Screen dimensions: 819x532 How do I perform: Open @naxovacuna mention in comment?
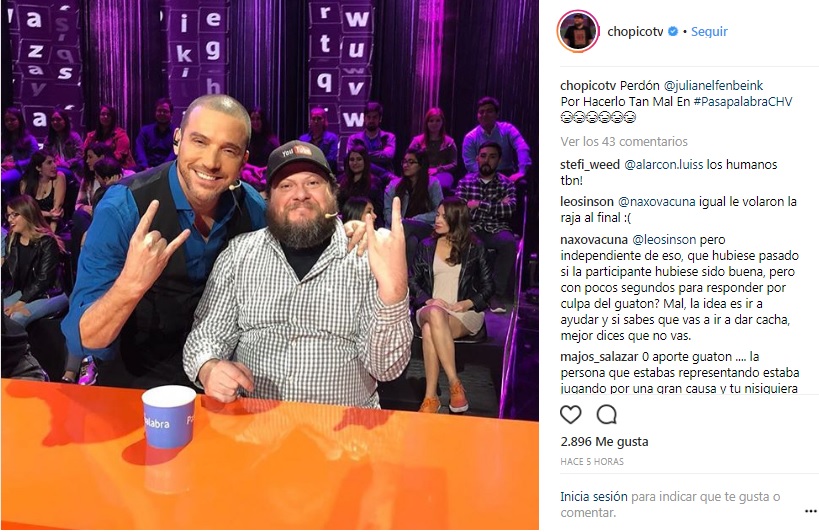pyautogui.click(x=656, y=202)
